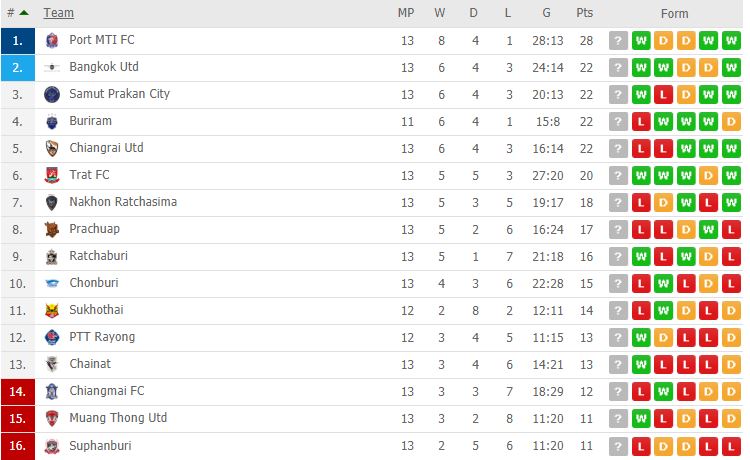This screenshot has height=460, width=750.
Task: Click the Form column header
Action: (x=674, y=13)
